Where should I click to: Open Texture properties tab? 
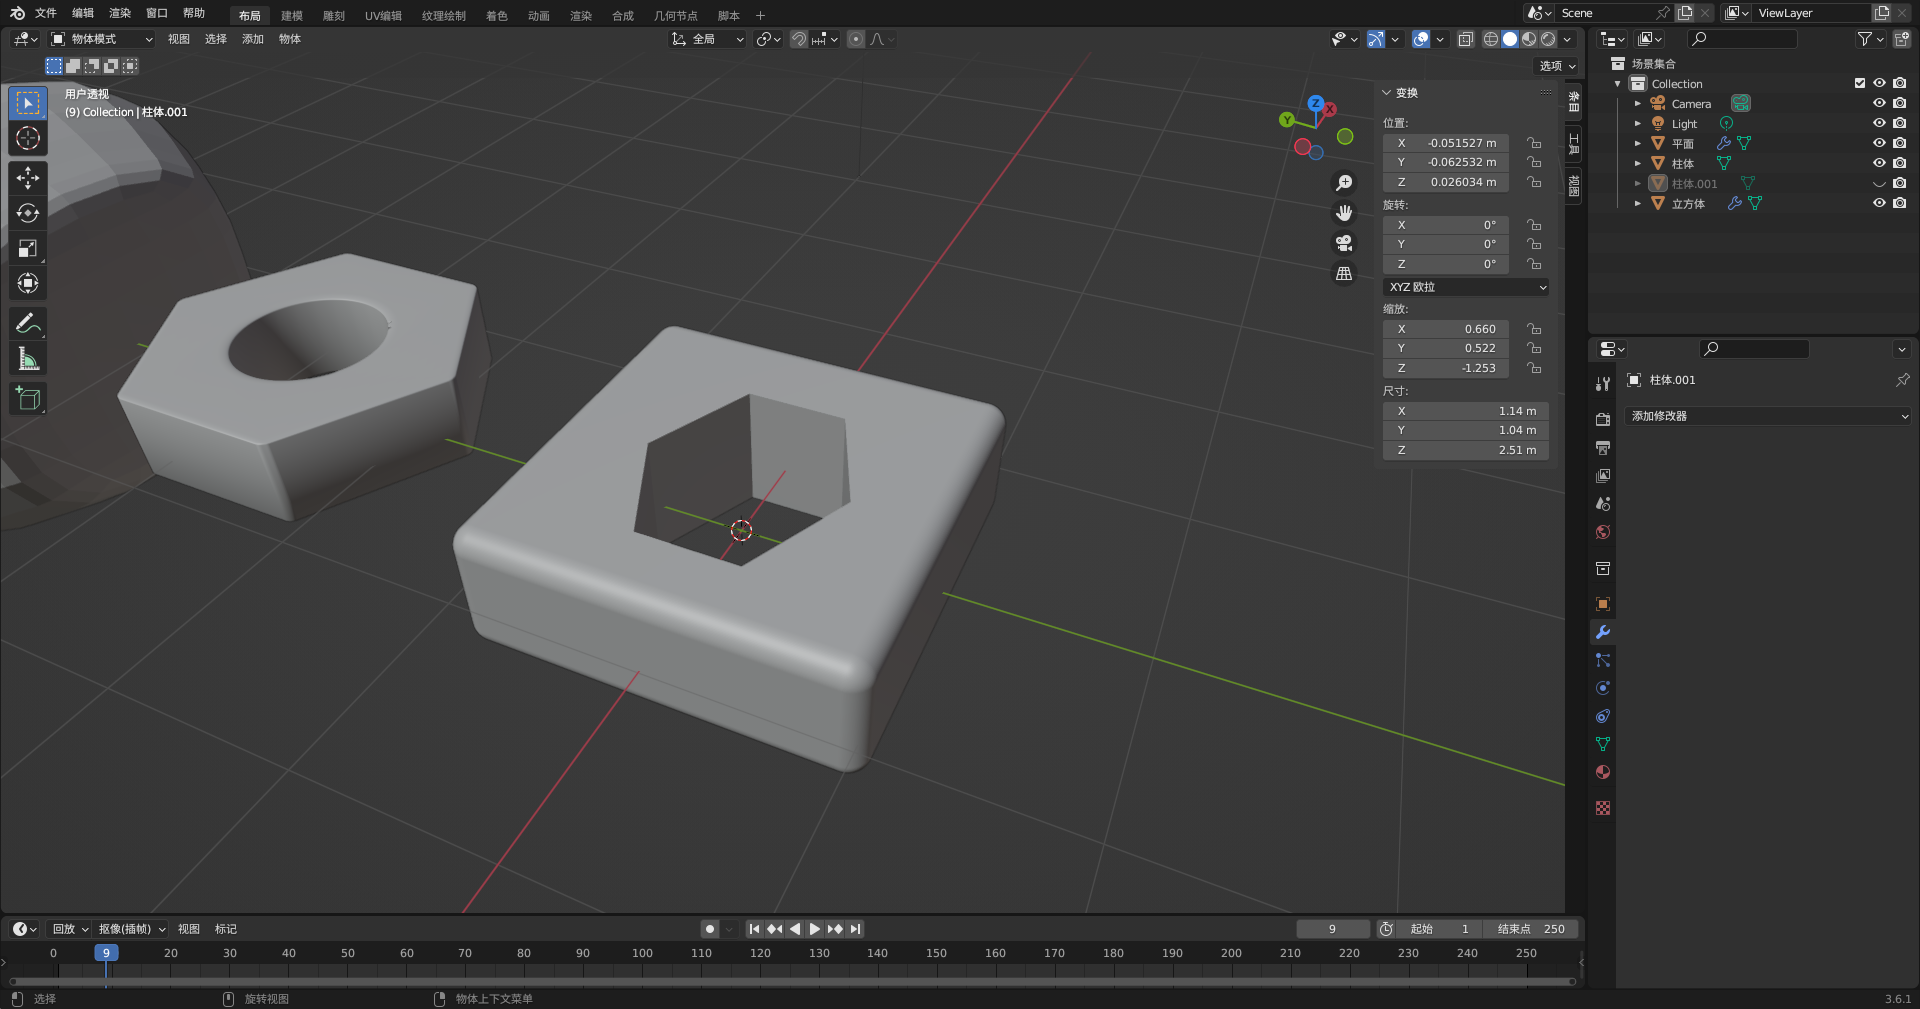pyautogui.click(x=1603, y=808)
